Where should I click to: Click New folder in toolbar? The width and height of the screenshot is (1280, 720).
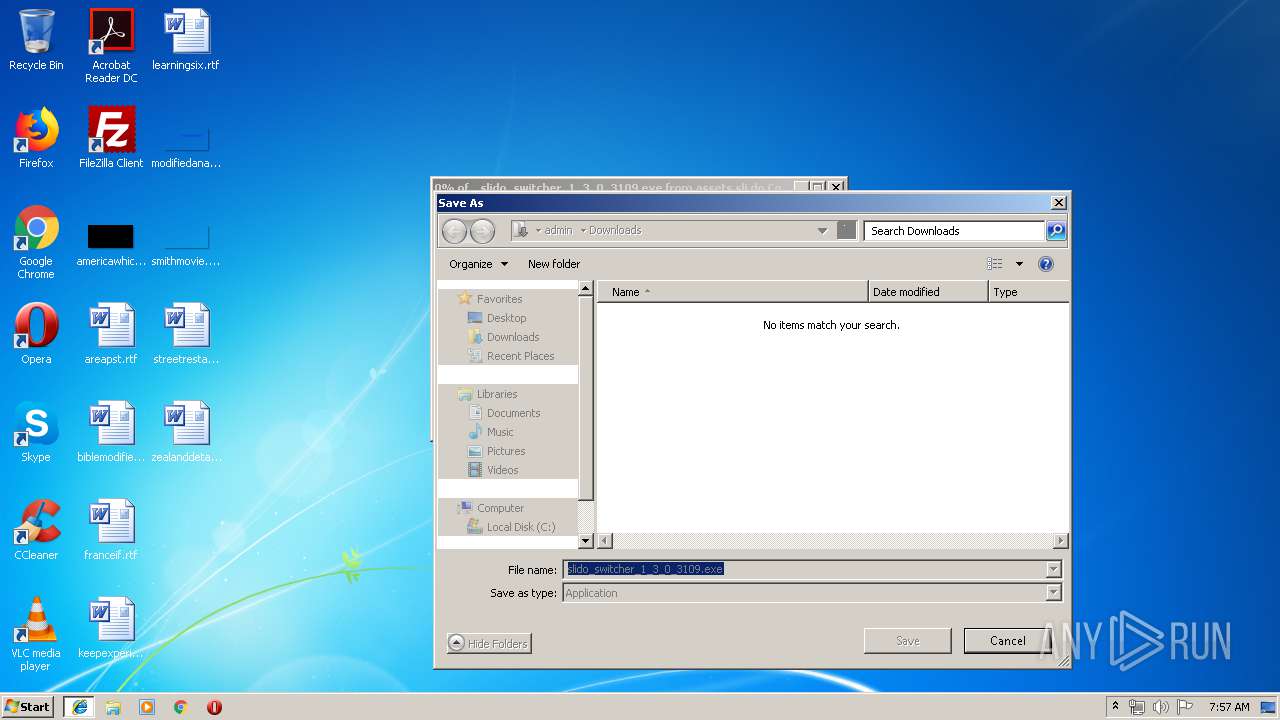(x=554, y=264)
